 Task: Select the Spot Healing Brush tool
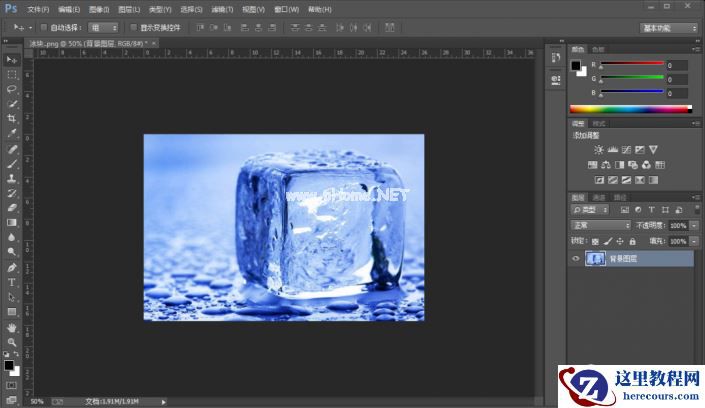click(12, 149)
